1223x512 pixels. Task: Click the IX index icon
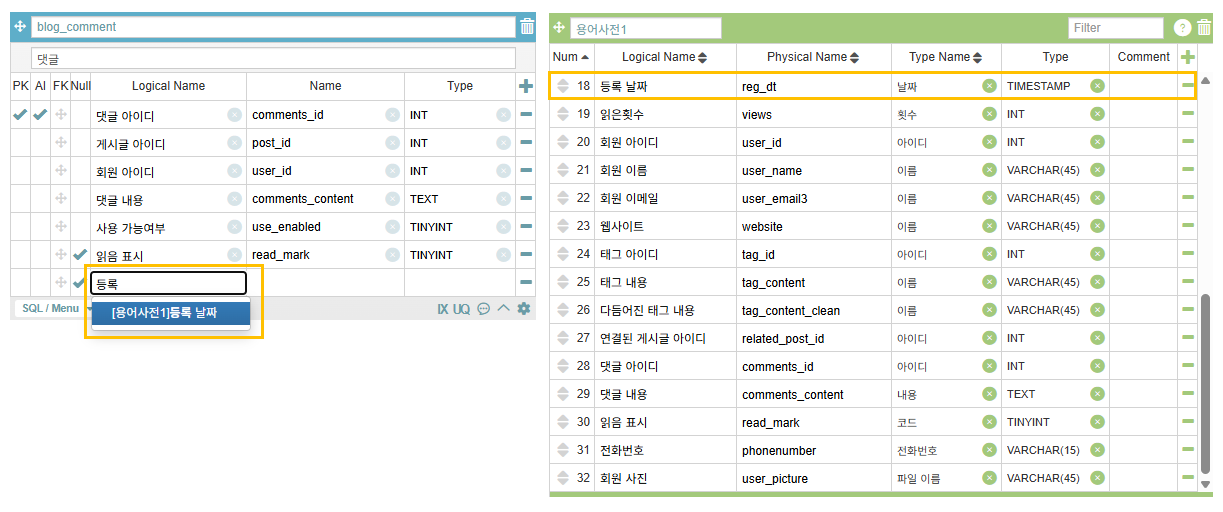pyautogui.click(x=442, y=309)
